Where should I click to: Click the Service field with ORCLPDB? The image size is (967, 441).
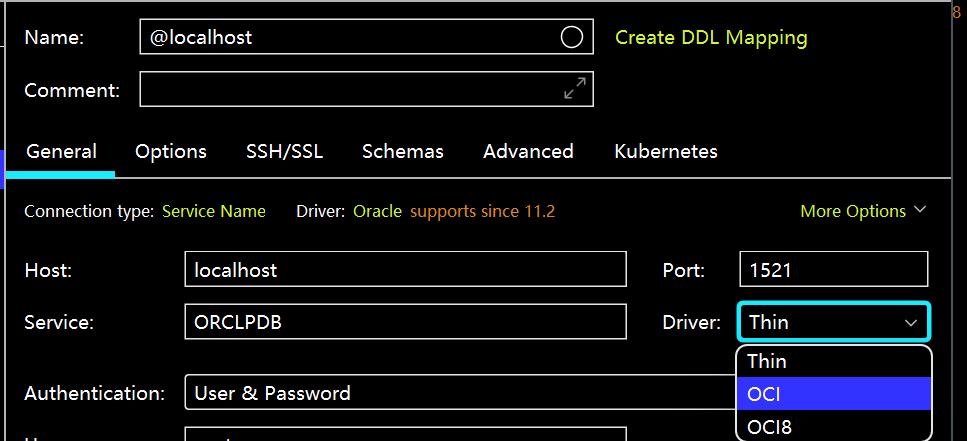click(405, 322)
